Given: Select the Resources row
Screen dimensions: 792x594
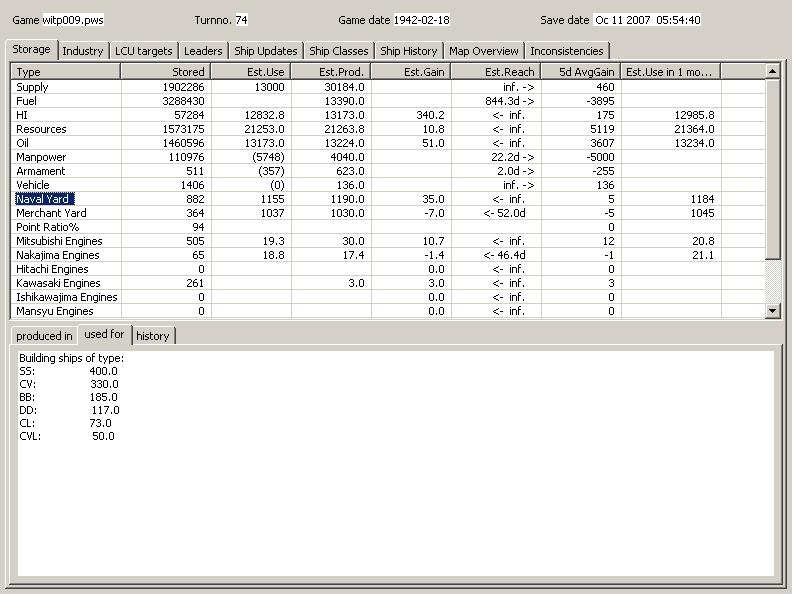Looking at the screenshot, I should click(388, 129).
